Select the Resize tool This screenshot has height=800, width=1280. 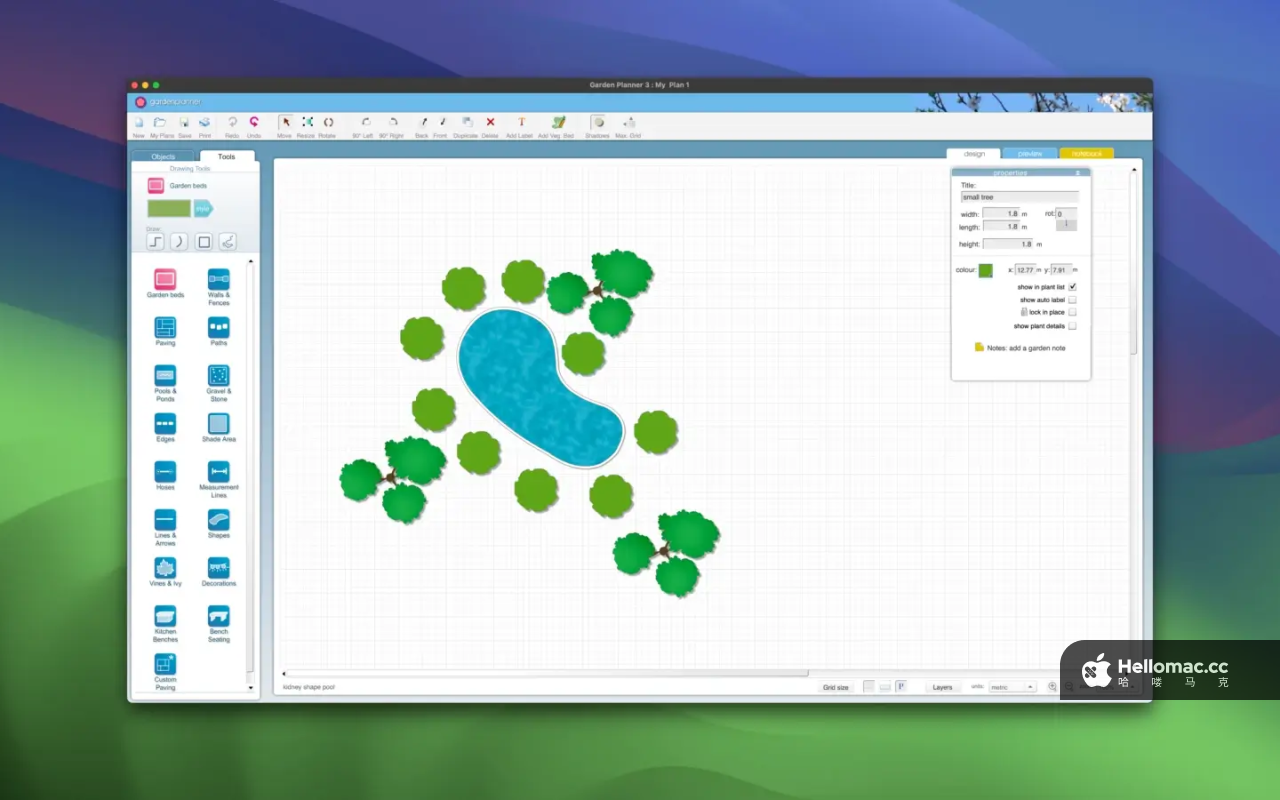click(307, 123)
